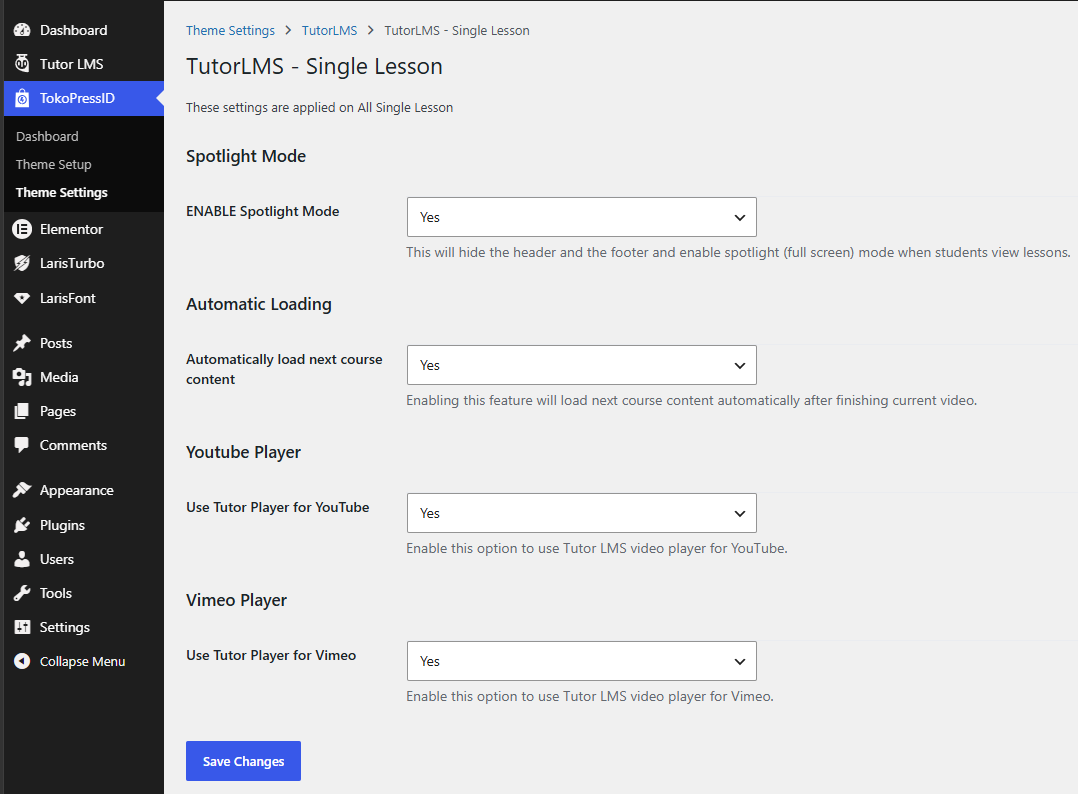Screen dimensions: 1078x794
Task: Open the Automatically load next course content dropdown
Action: pos(582,365)
